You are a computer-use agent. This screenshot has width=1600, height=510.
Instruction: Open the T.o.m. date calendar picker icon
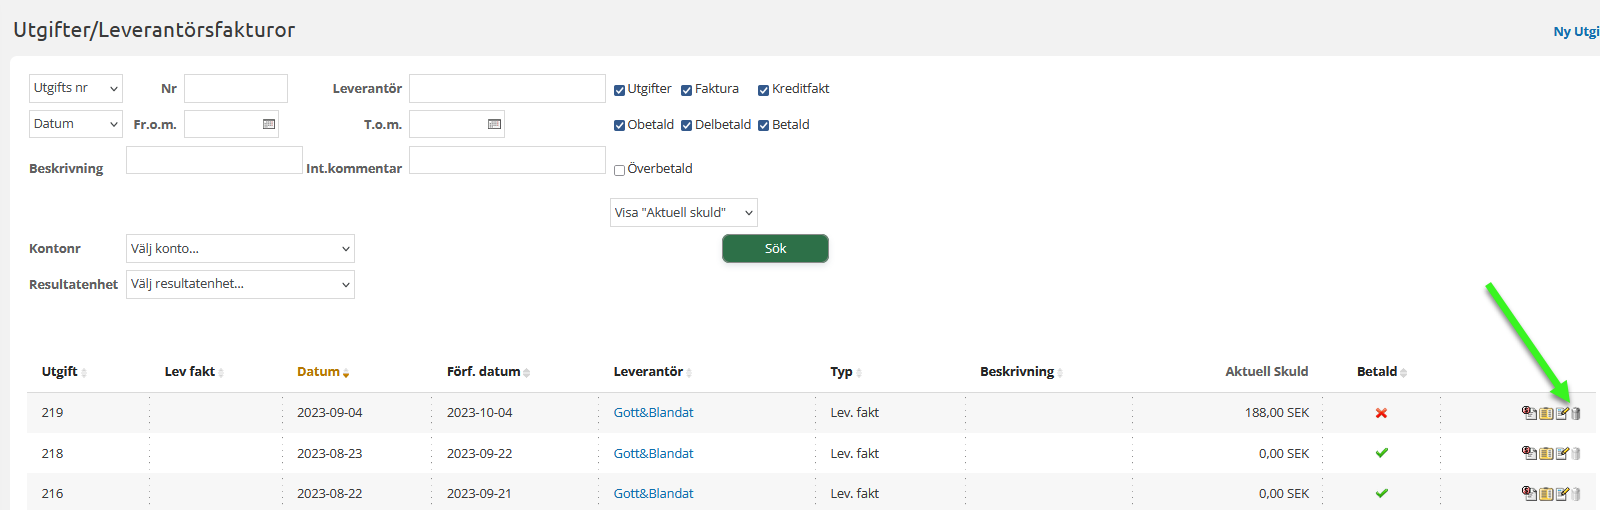(494, 124)
